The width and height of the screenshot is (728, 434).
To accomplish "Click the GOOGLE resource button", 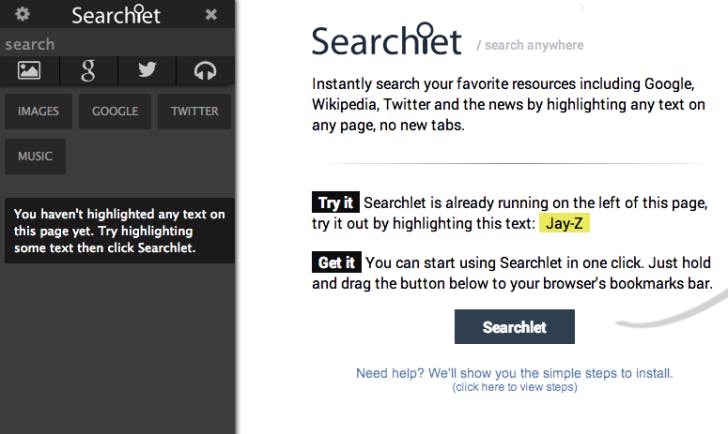I will pyautogui.click(x=115, y=112).
